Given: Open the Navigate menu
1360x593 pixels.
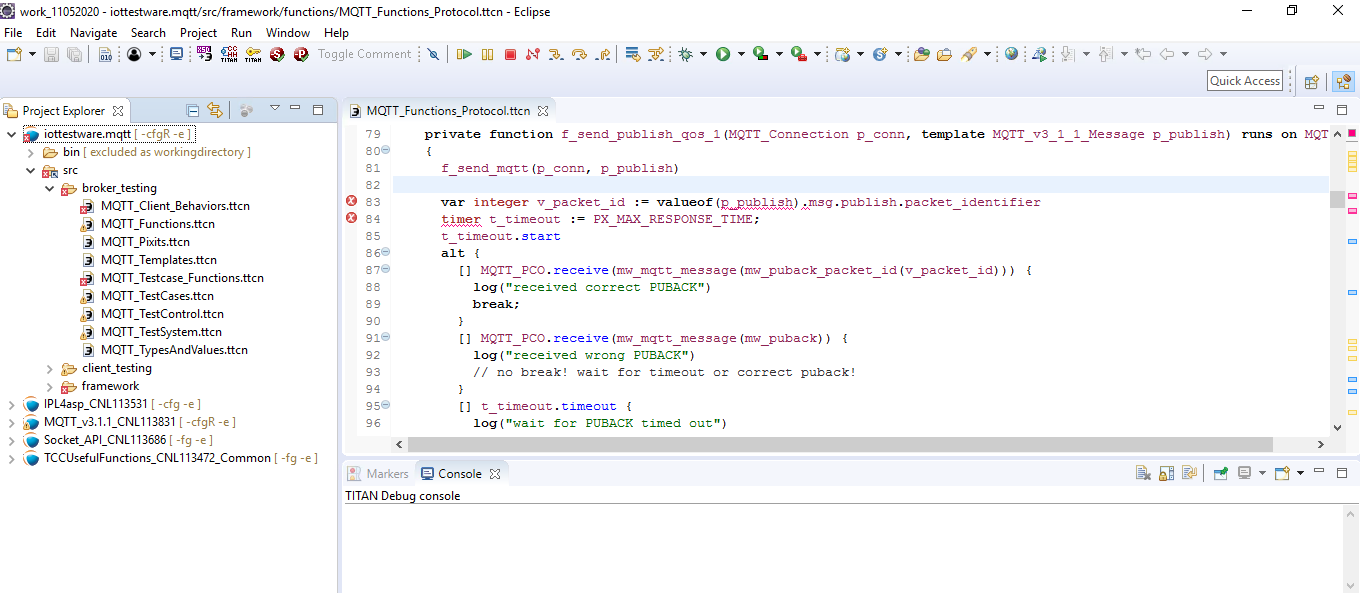Looking at the screenshot, I should click(93, 32).
